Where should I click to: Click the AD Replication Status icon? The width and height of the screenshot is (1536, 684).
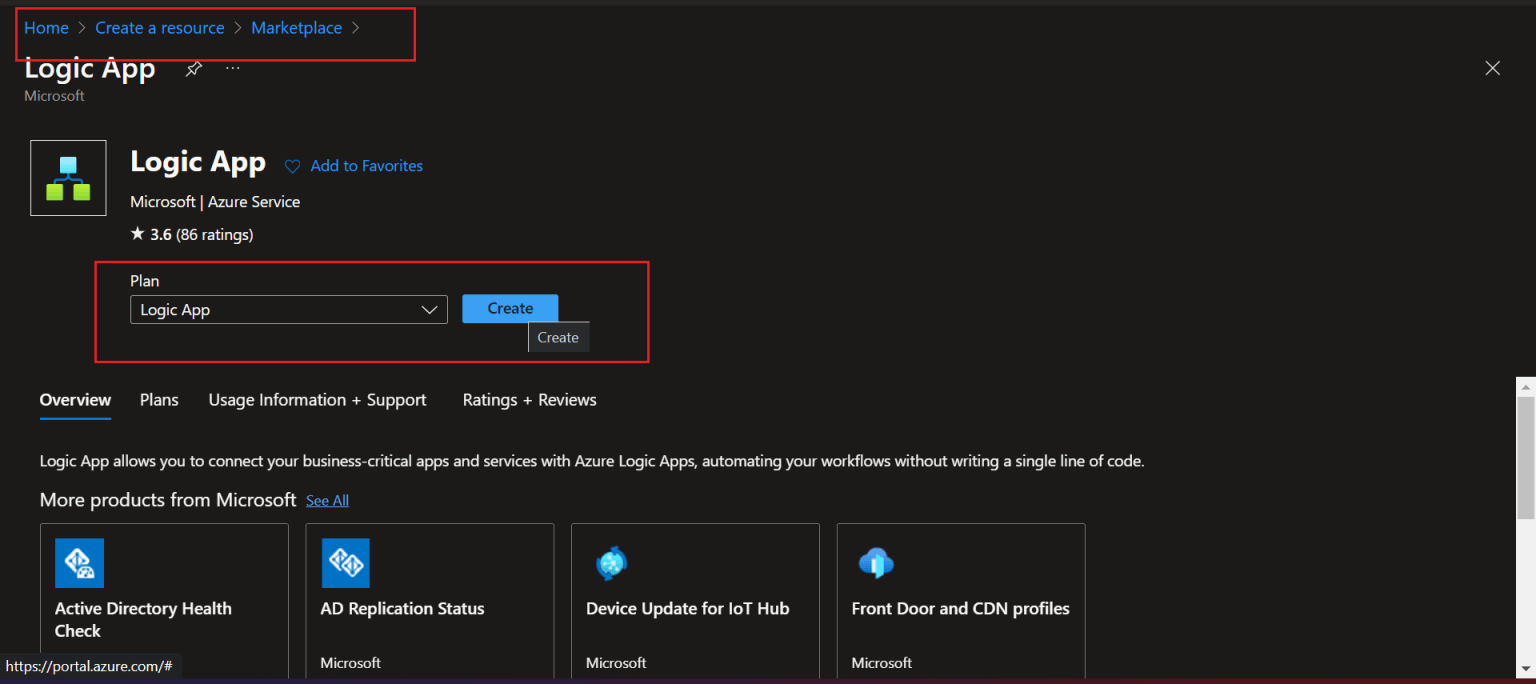[x=345, y=563]
